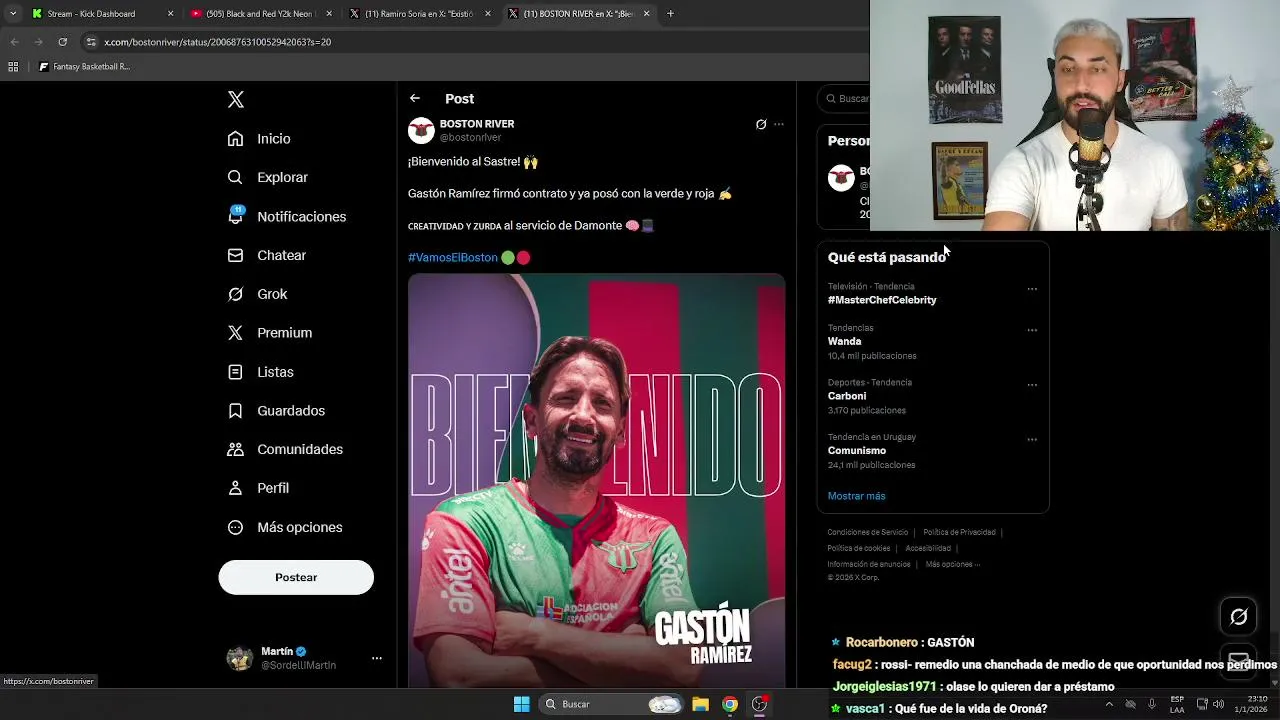Image resolution: width=1280 pixels, height=720 pixels.
Task: Expand the Más opciones footer menu
Action: (952, 564)
